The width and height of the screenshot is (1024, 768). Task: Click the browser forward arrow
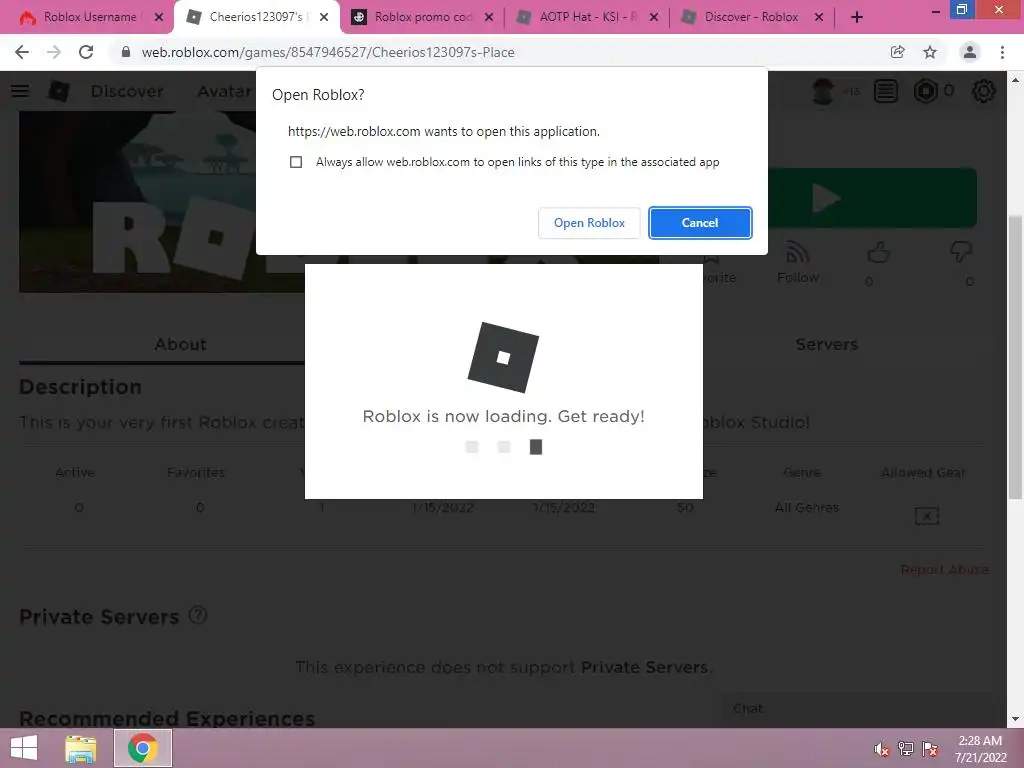(54, 52)
